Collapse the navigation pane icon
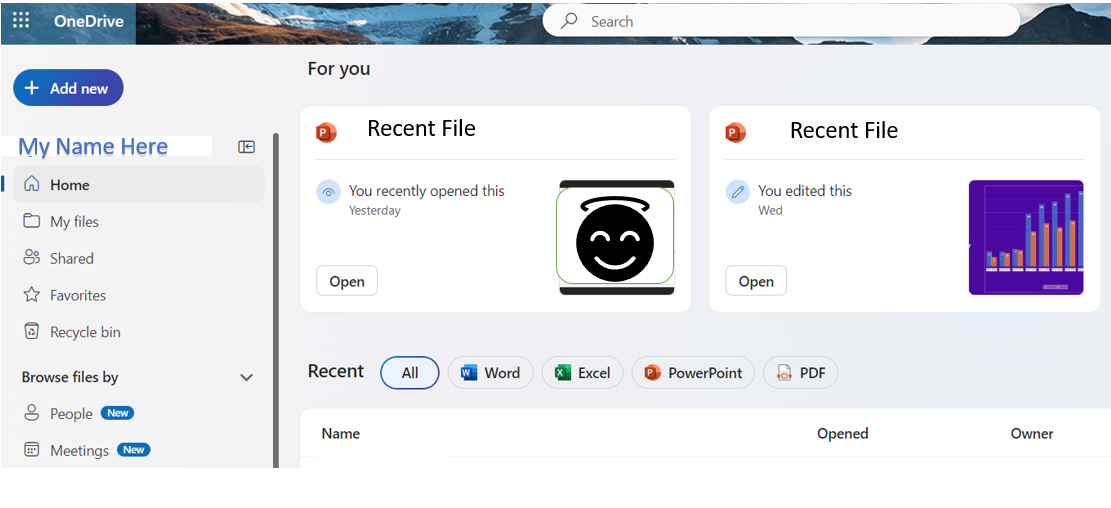This screenshot has width=1111, height=508. (x=247, y=147)
